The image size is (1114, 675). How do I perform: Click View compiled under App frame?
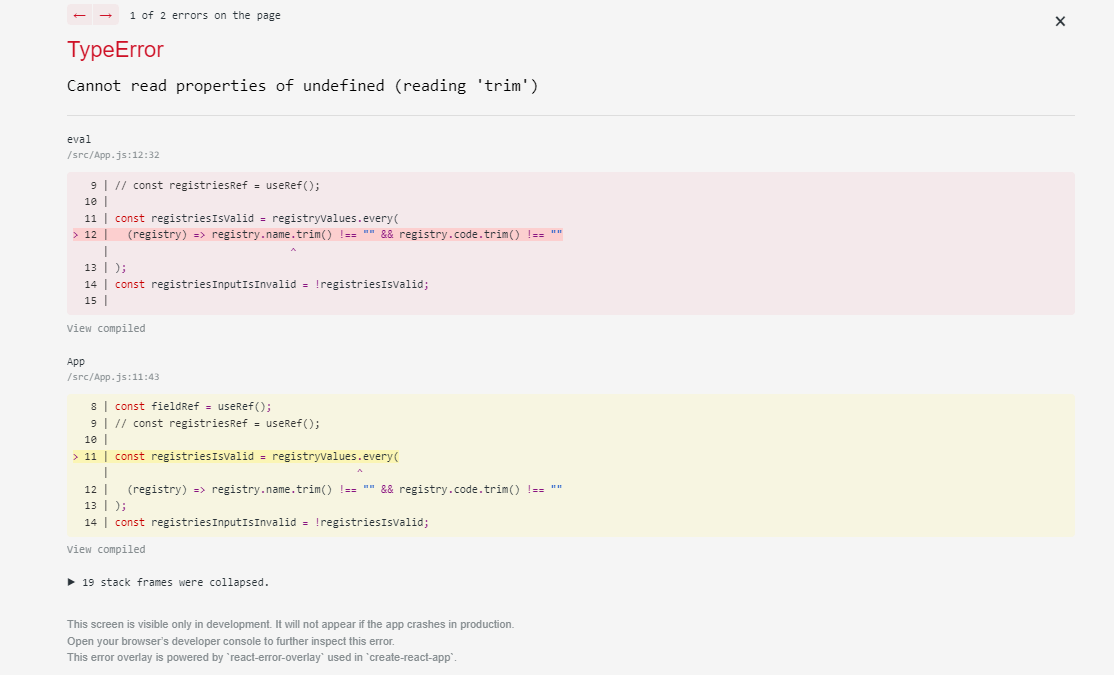click(106, 549)
